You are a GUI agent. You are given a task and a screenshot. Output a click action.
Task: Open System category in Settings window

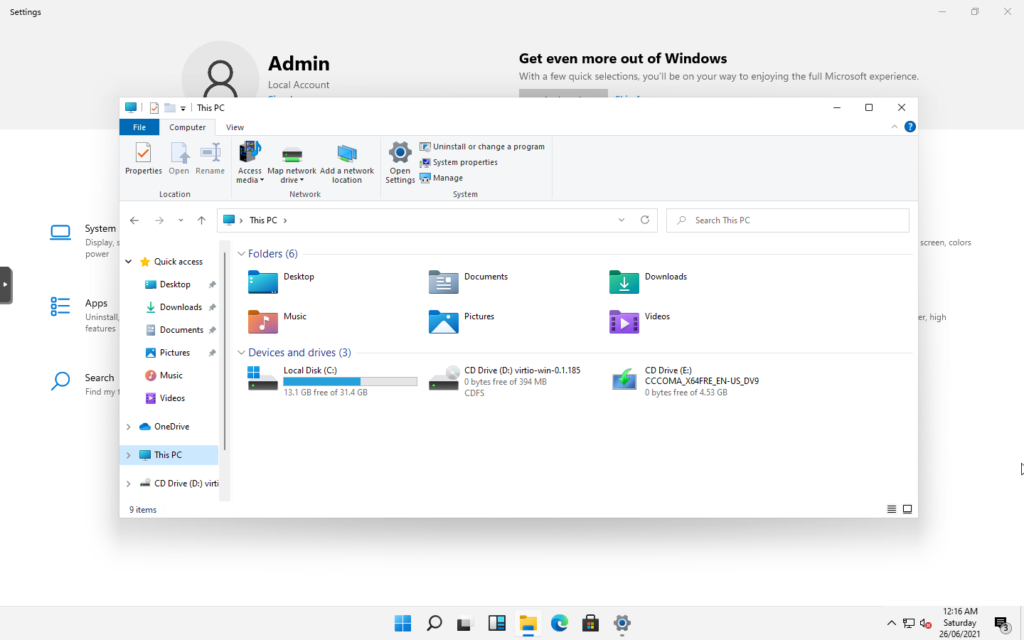pos(85,240)
